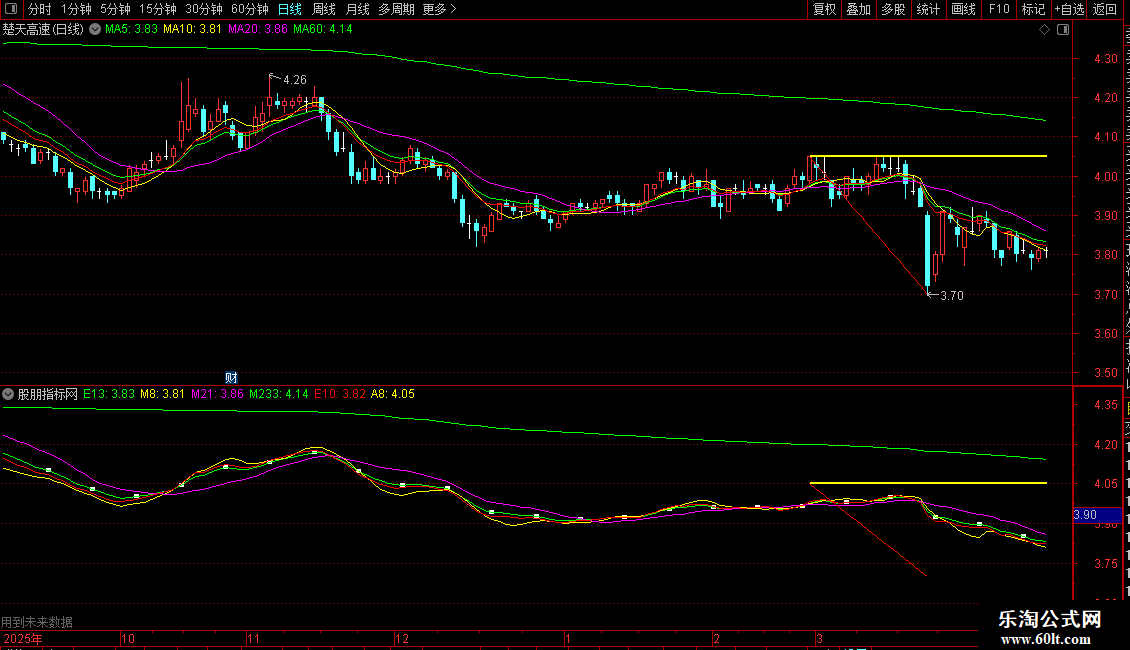Click the MA5: 3.83 label
This screenshot has width=1130, height=650.
[x=131, y=30]
